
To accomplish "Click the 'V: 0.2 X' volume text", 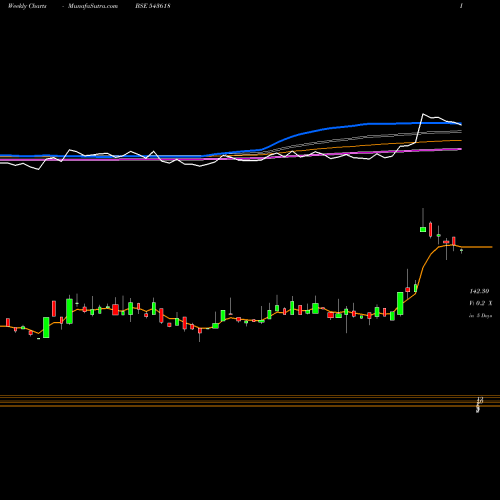I will pos(481,303).
